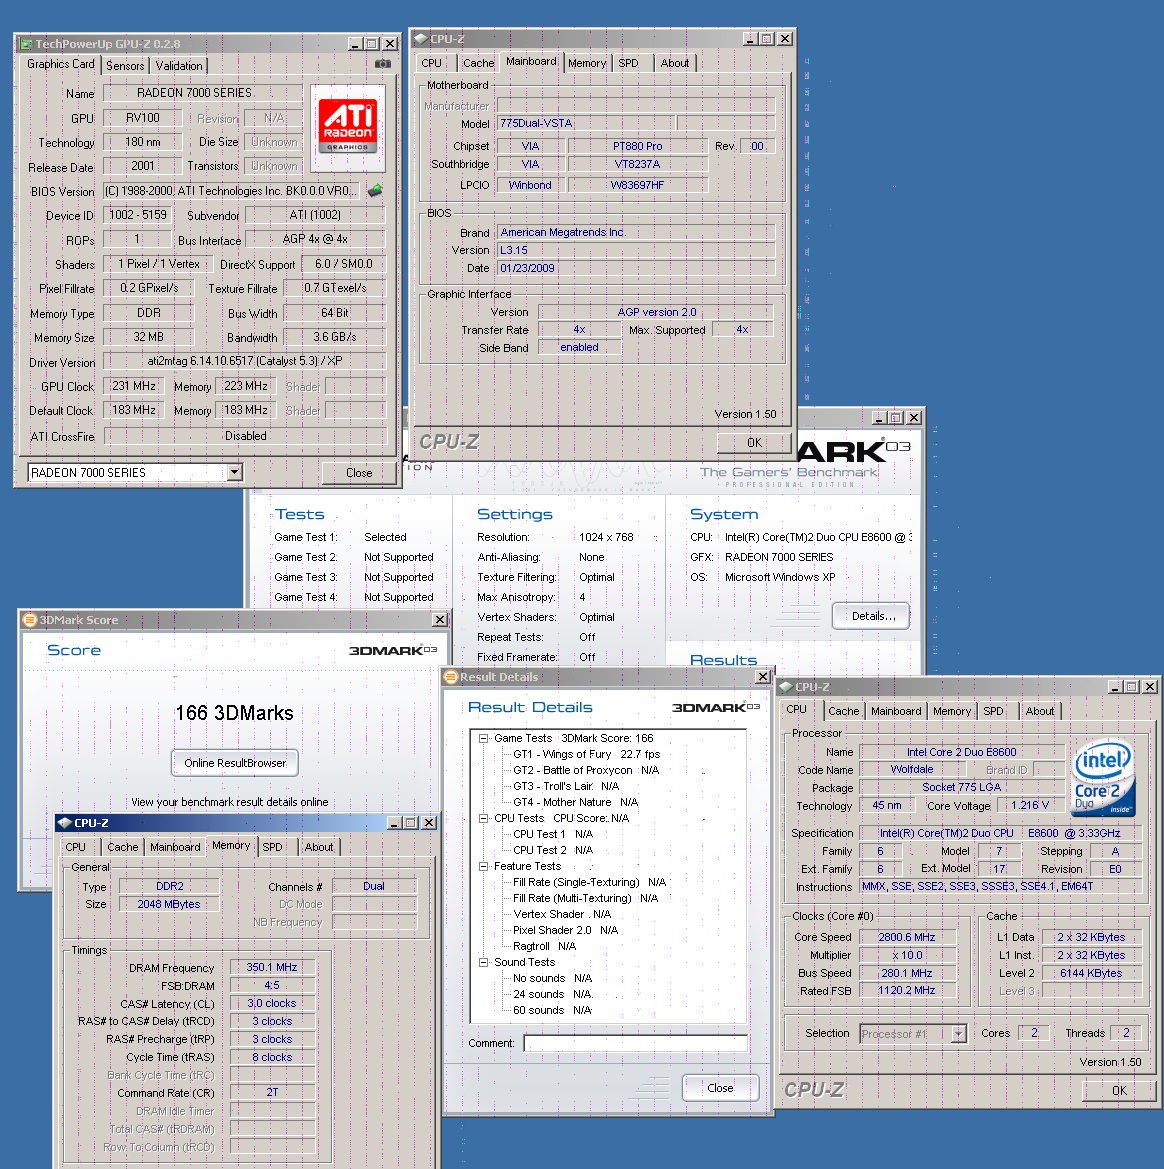Open About tab in the Processor CPU-Z window
Screen dimensions: 1164x1169
coord(1039,711)
